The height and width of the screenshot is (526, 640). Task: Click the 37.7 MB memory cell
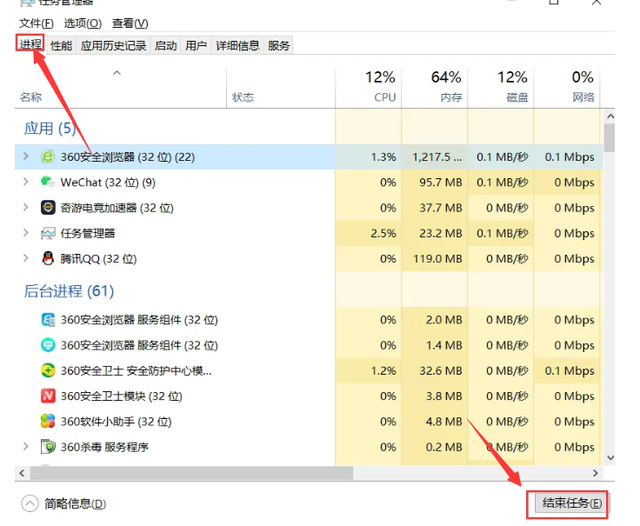tap(434, 208)
